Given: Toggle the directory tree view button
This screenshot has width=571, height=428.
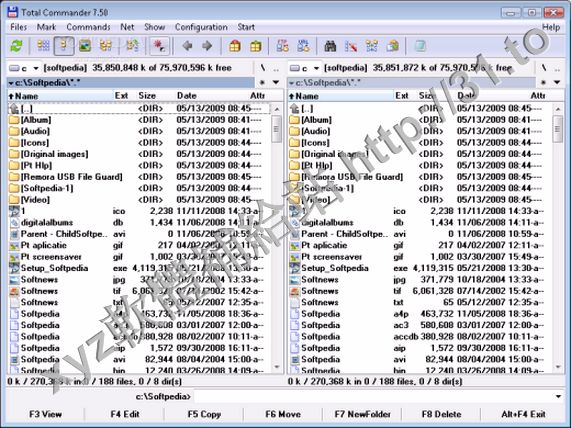Looking at the screenshot, I should pos(106,46).
